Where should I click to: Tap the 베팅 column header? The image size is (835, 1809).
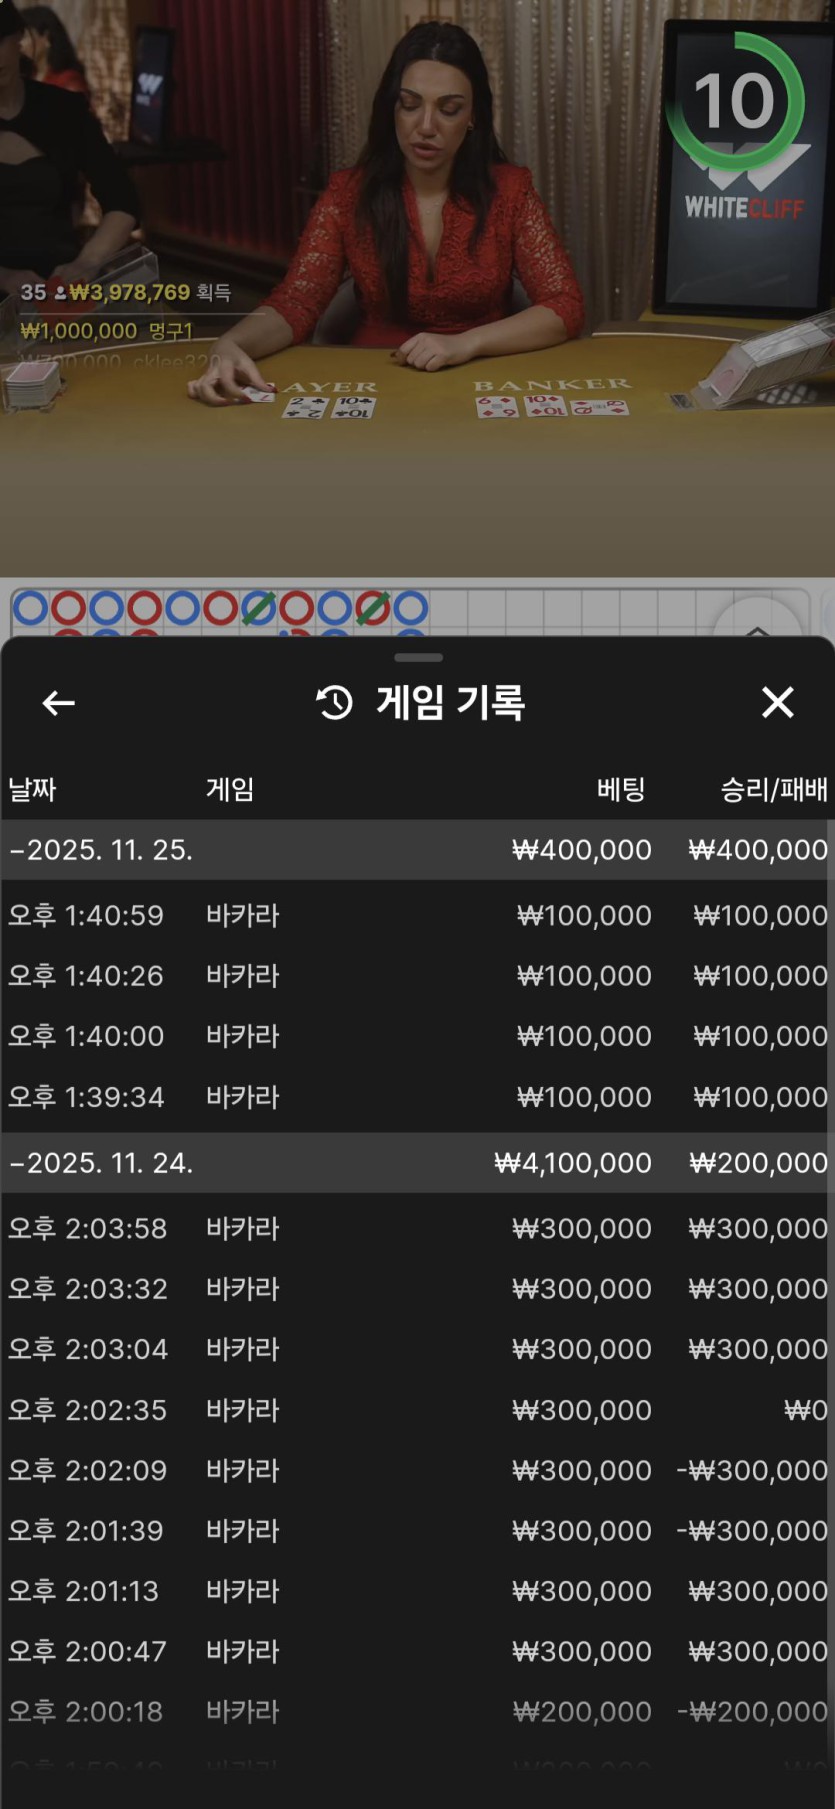click(621, 790)
